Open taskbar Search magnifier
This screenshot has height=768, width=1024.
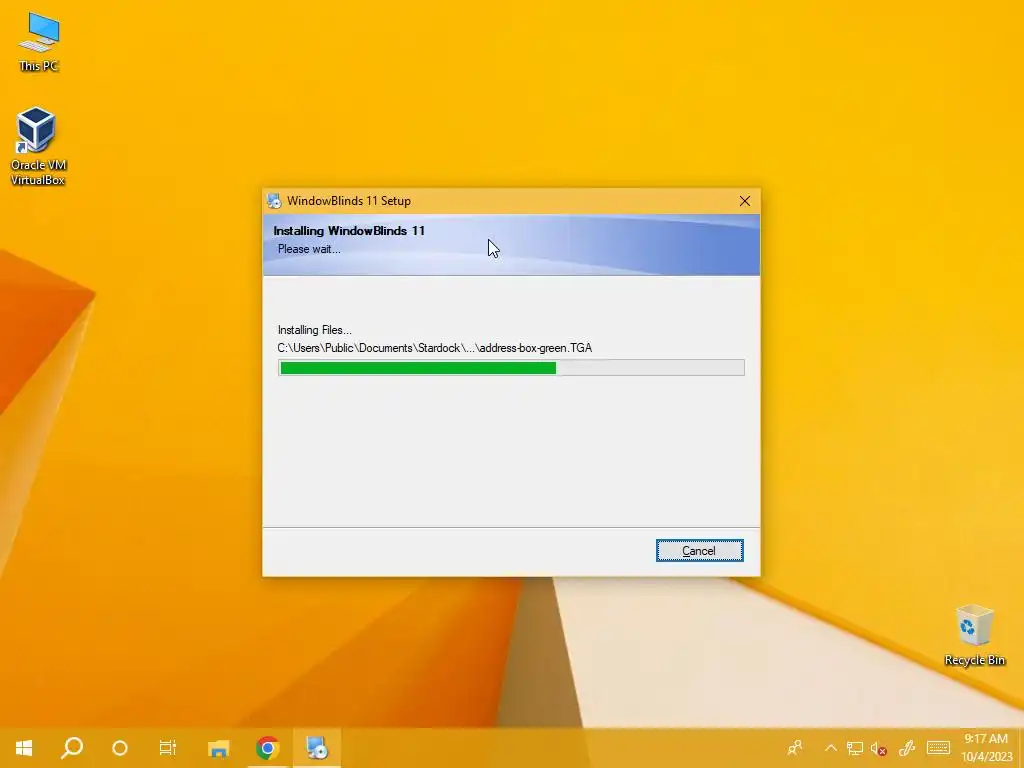tap(72, 748)
